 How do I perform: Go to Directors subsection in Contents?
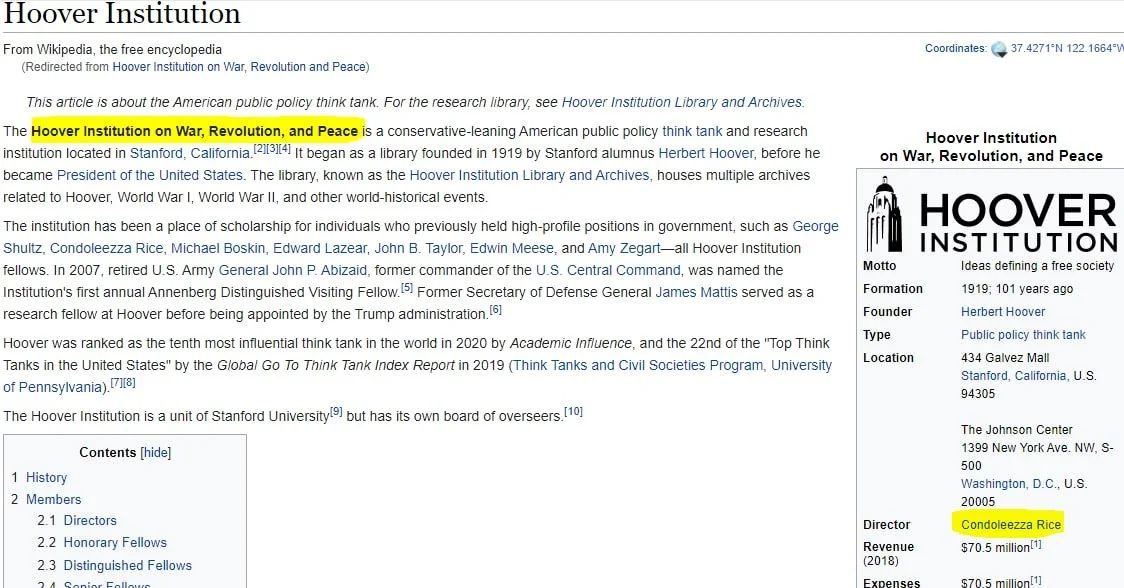click(90, 520)
